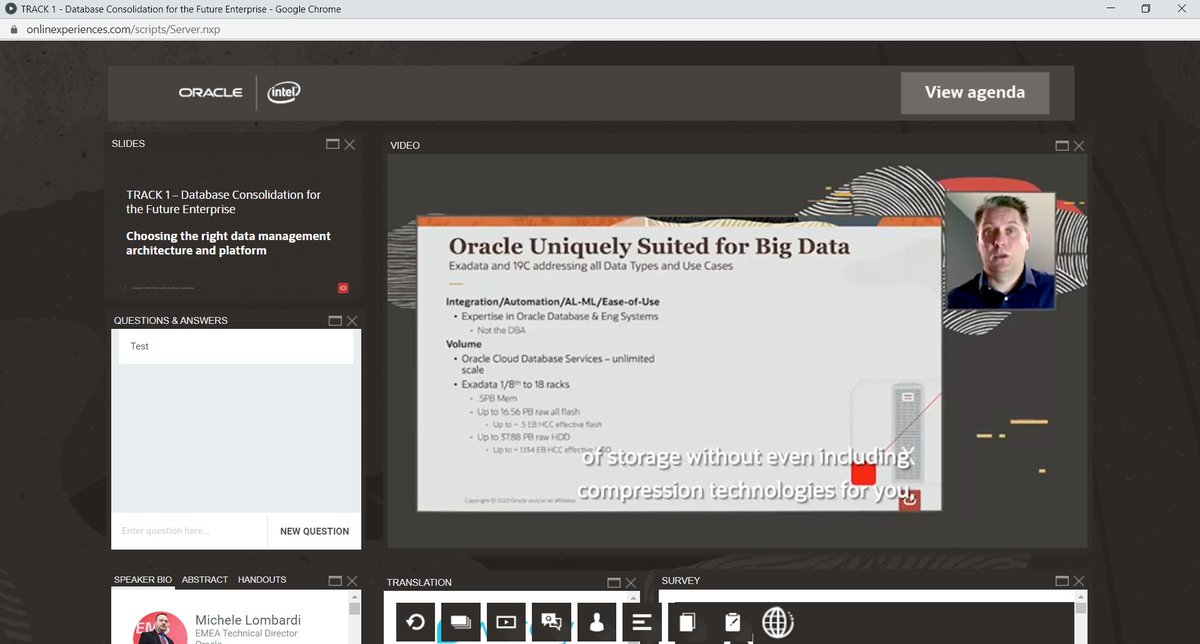Viewport: 1200px width, 644px height.
Task: Click the SURVEY panel title
Action: click(x=681, y=580)
